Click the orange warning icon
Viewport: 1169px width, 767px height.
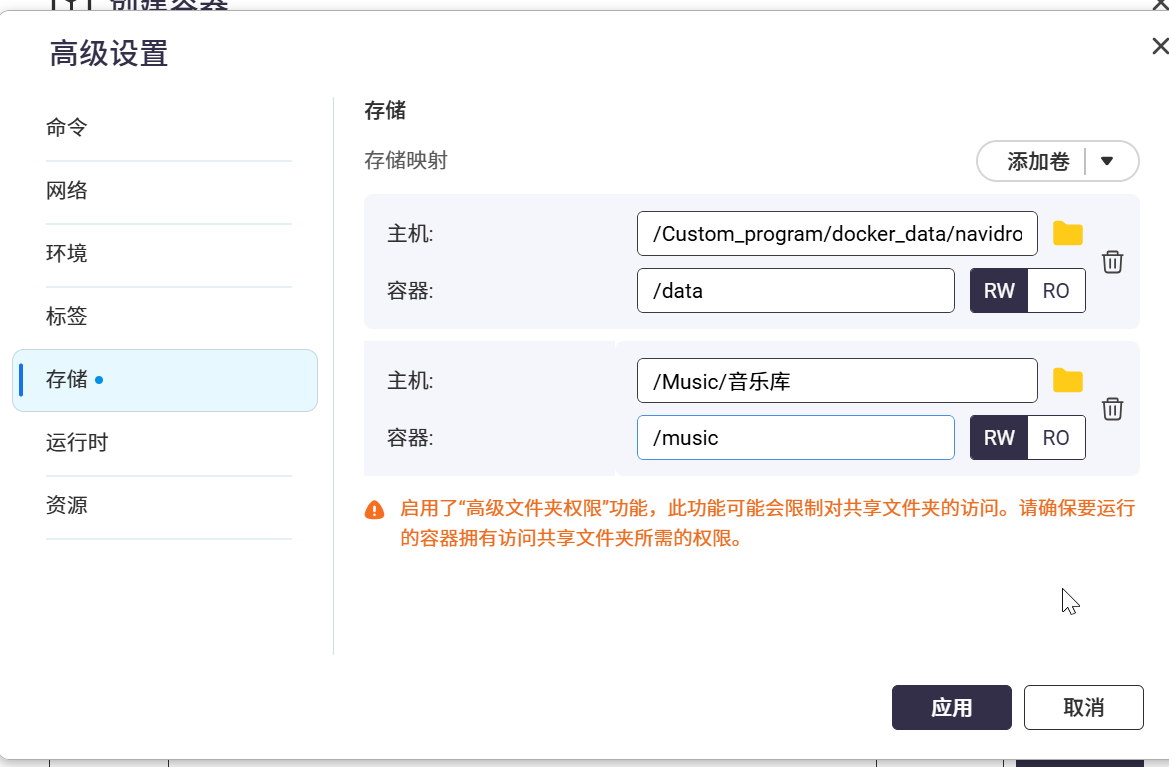coord(375,510)
